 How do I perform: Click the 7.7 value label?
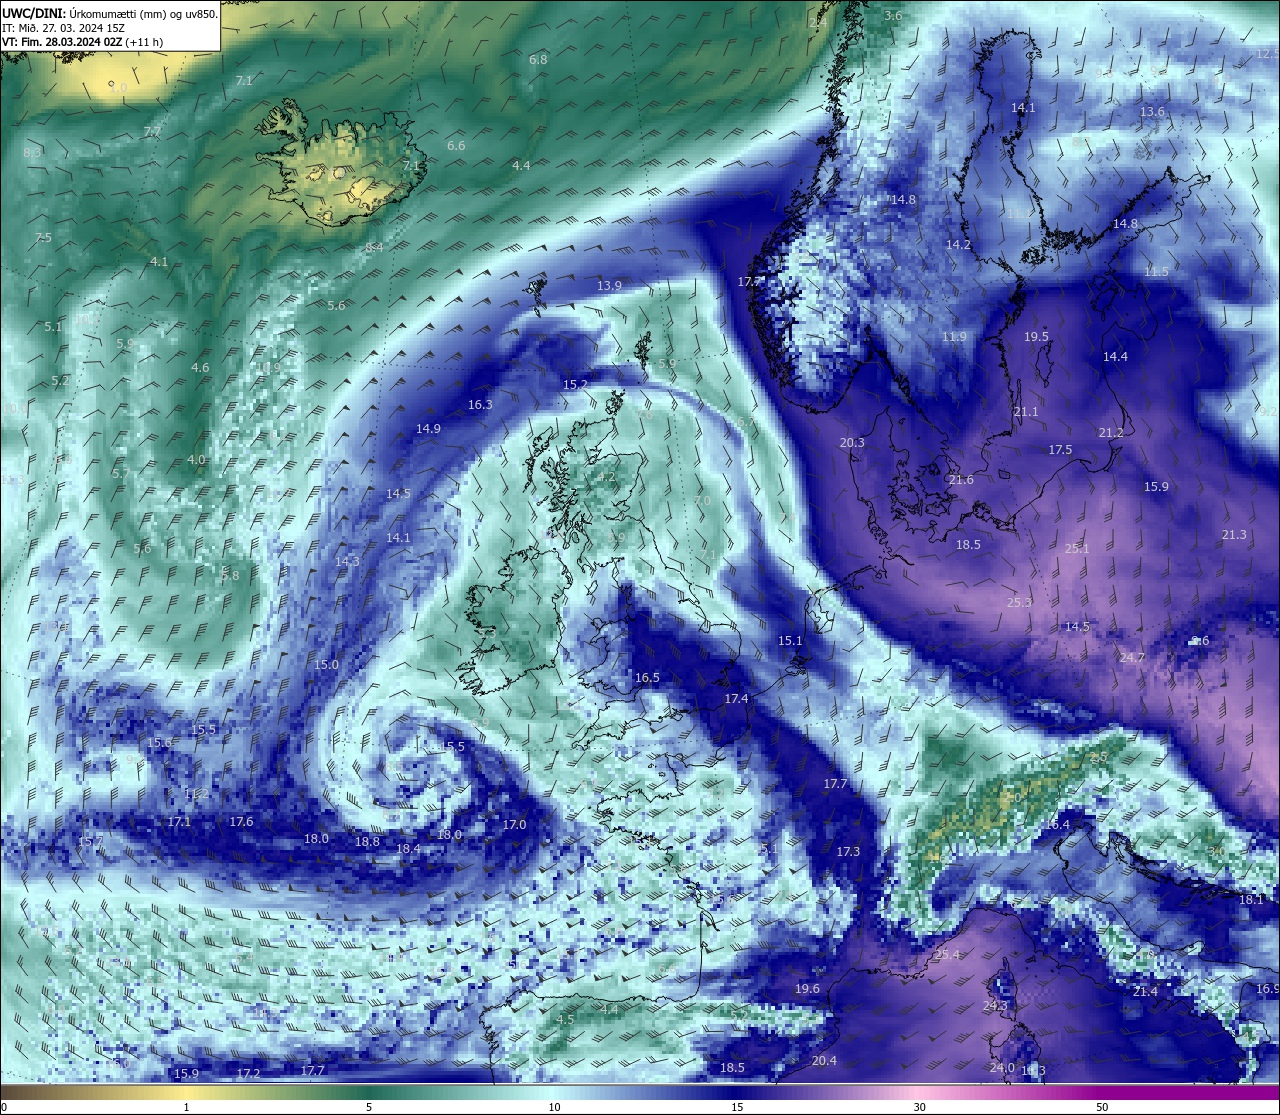tap(152, 131)
